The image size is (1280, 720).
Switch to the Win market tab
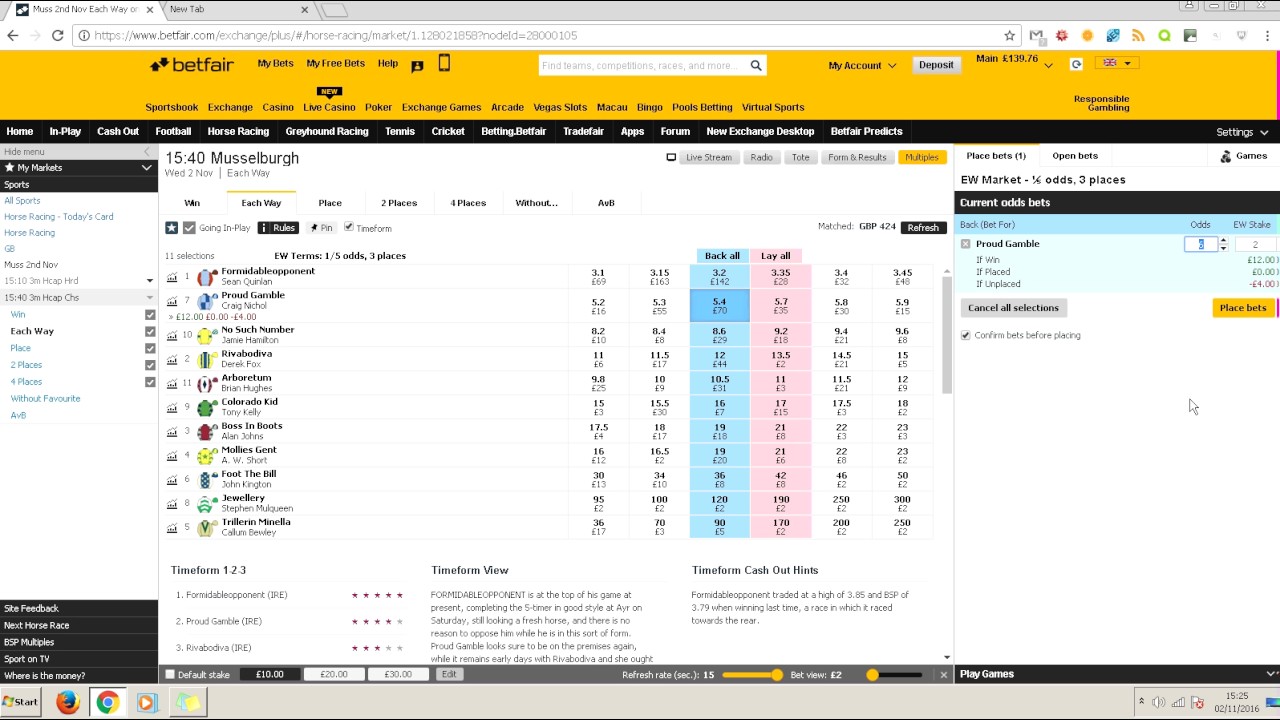(192, 203)
